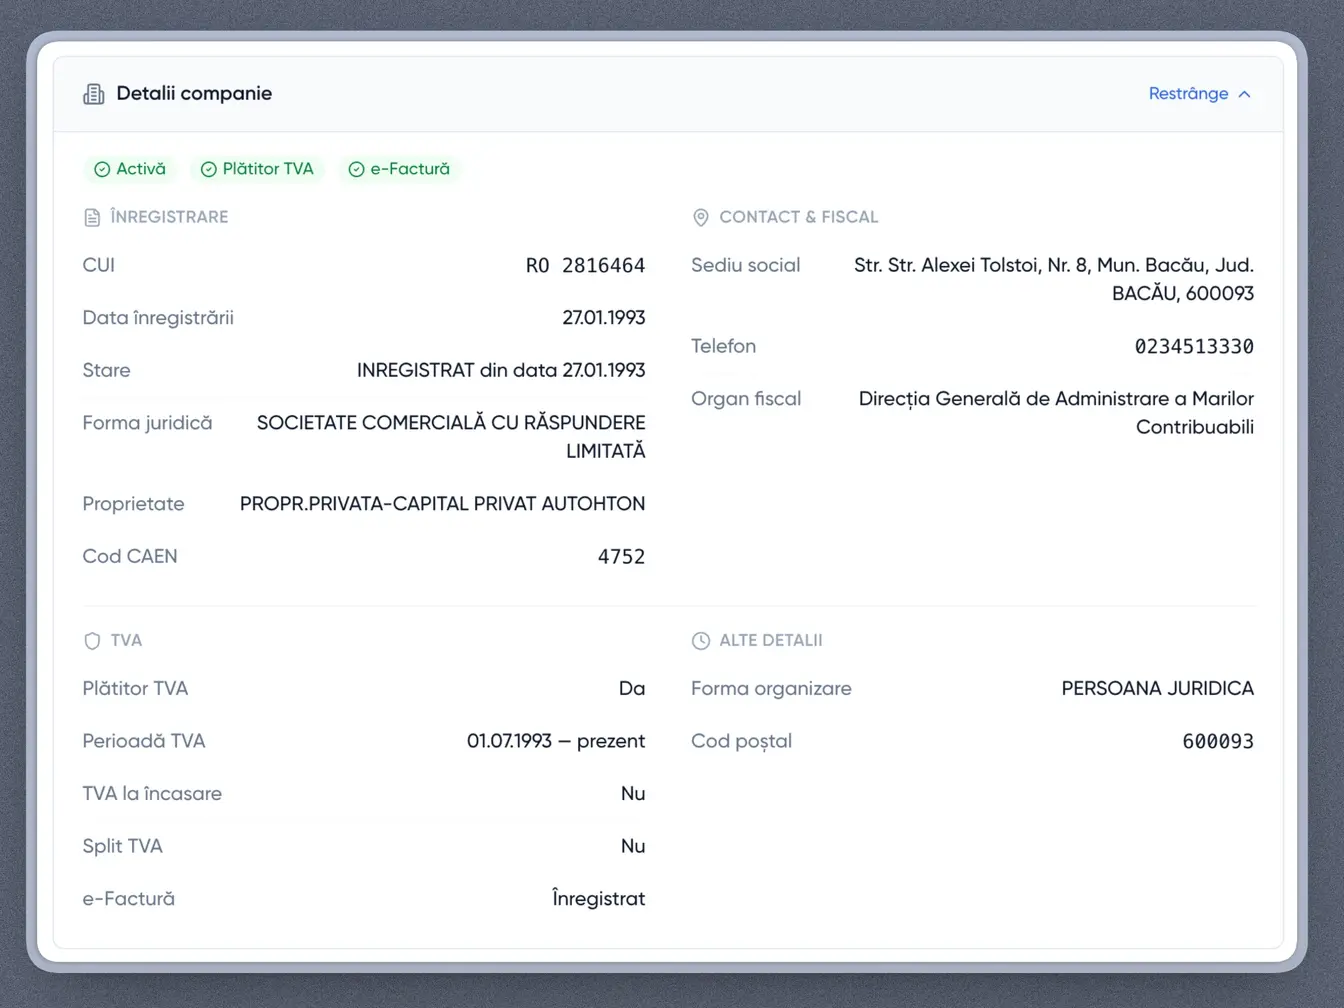Screen dimensions: 1344x1008
Task: Click the e-Factură Înregistrat value
Action: pyautogui.click(x=598, y=899)
